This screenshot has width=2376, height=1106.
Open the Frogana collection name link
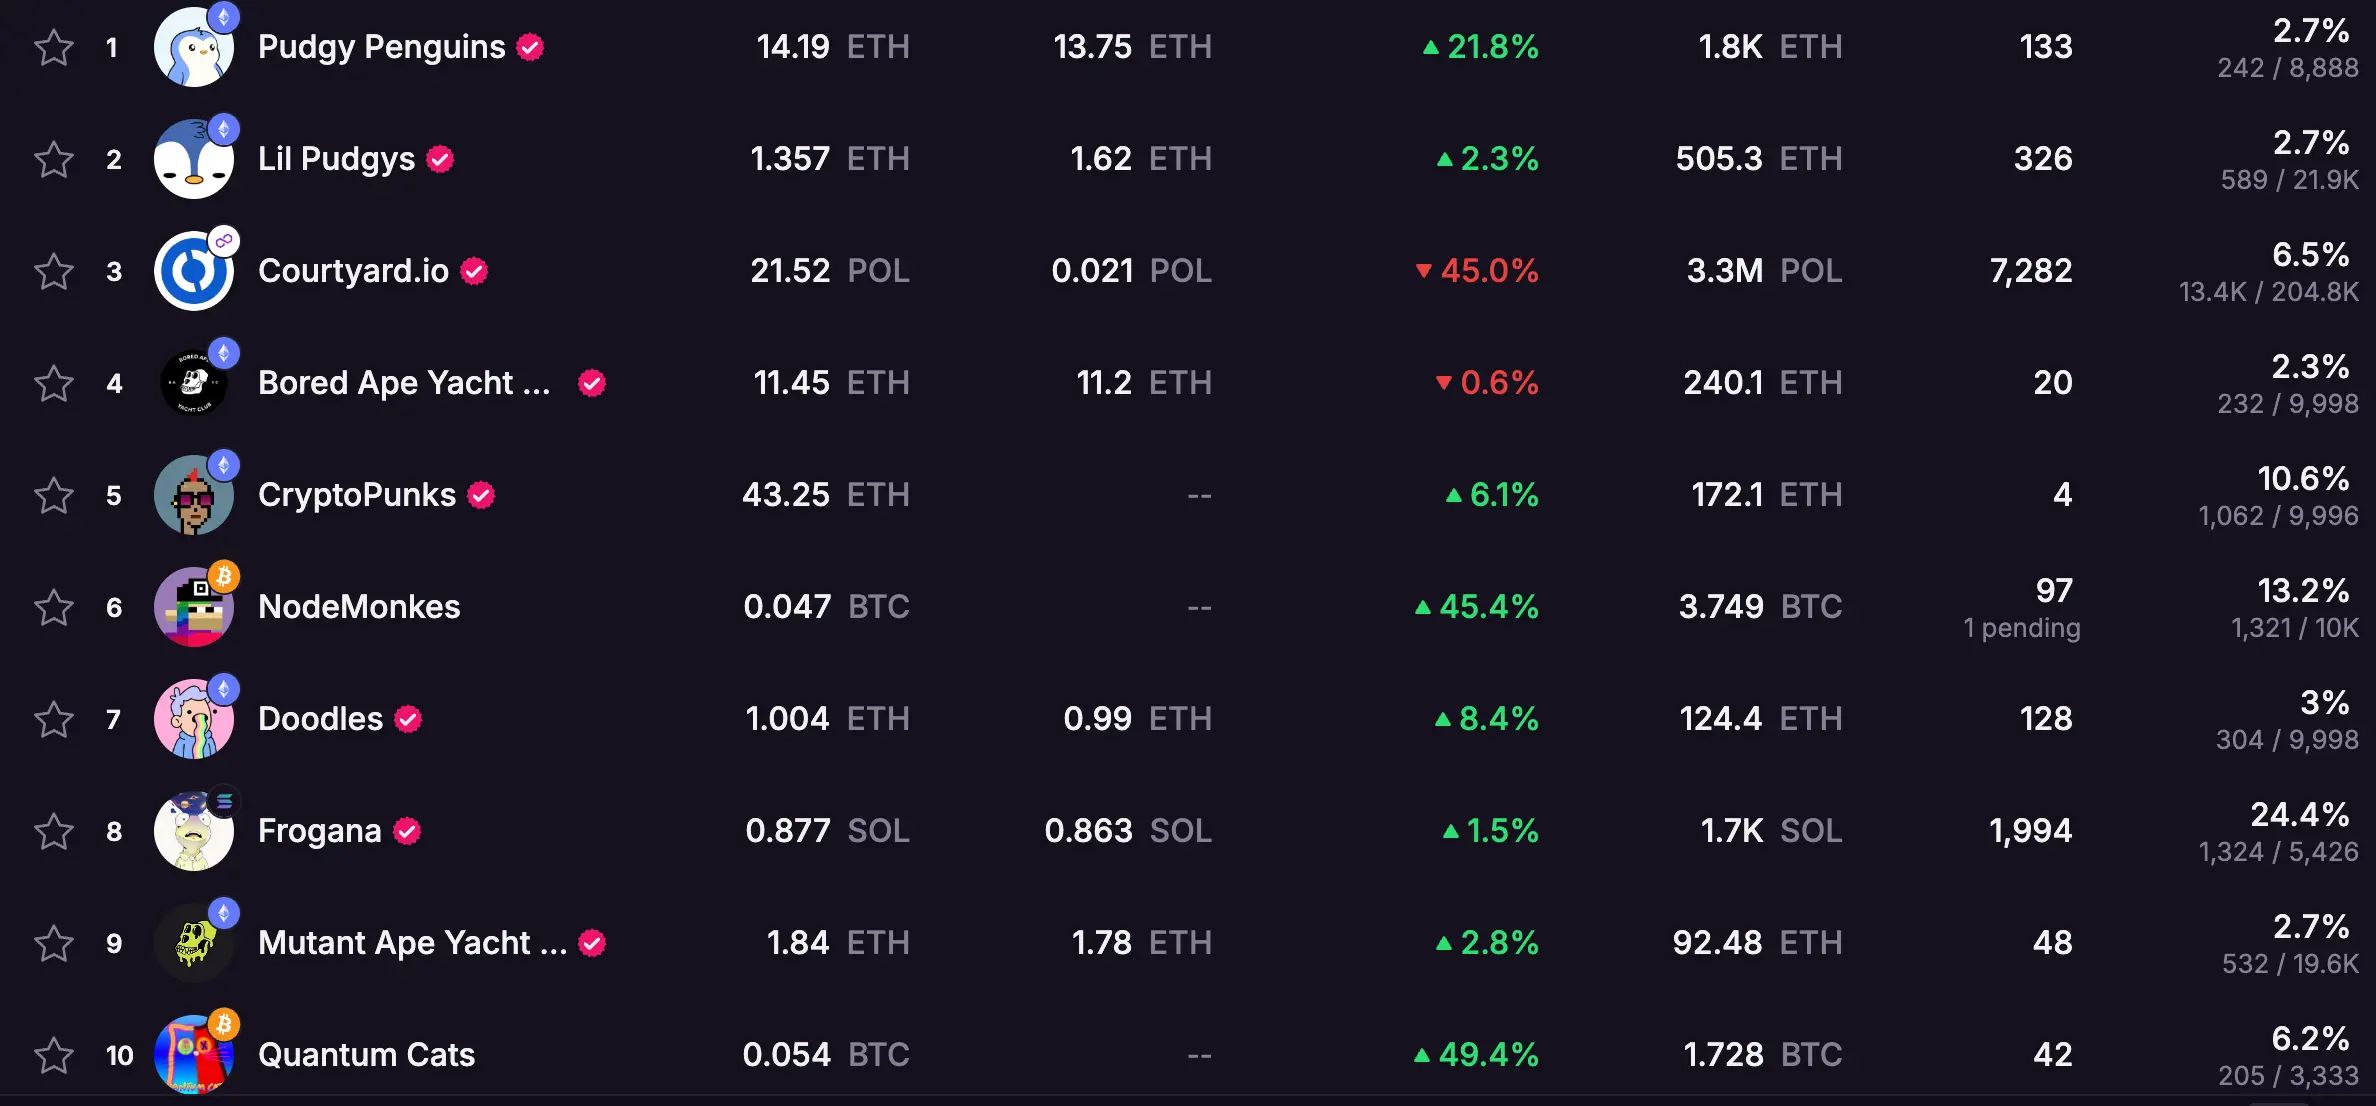click(319, 831)
